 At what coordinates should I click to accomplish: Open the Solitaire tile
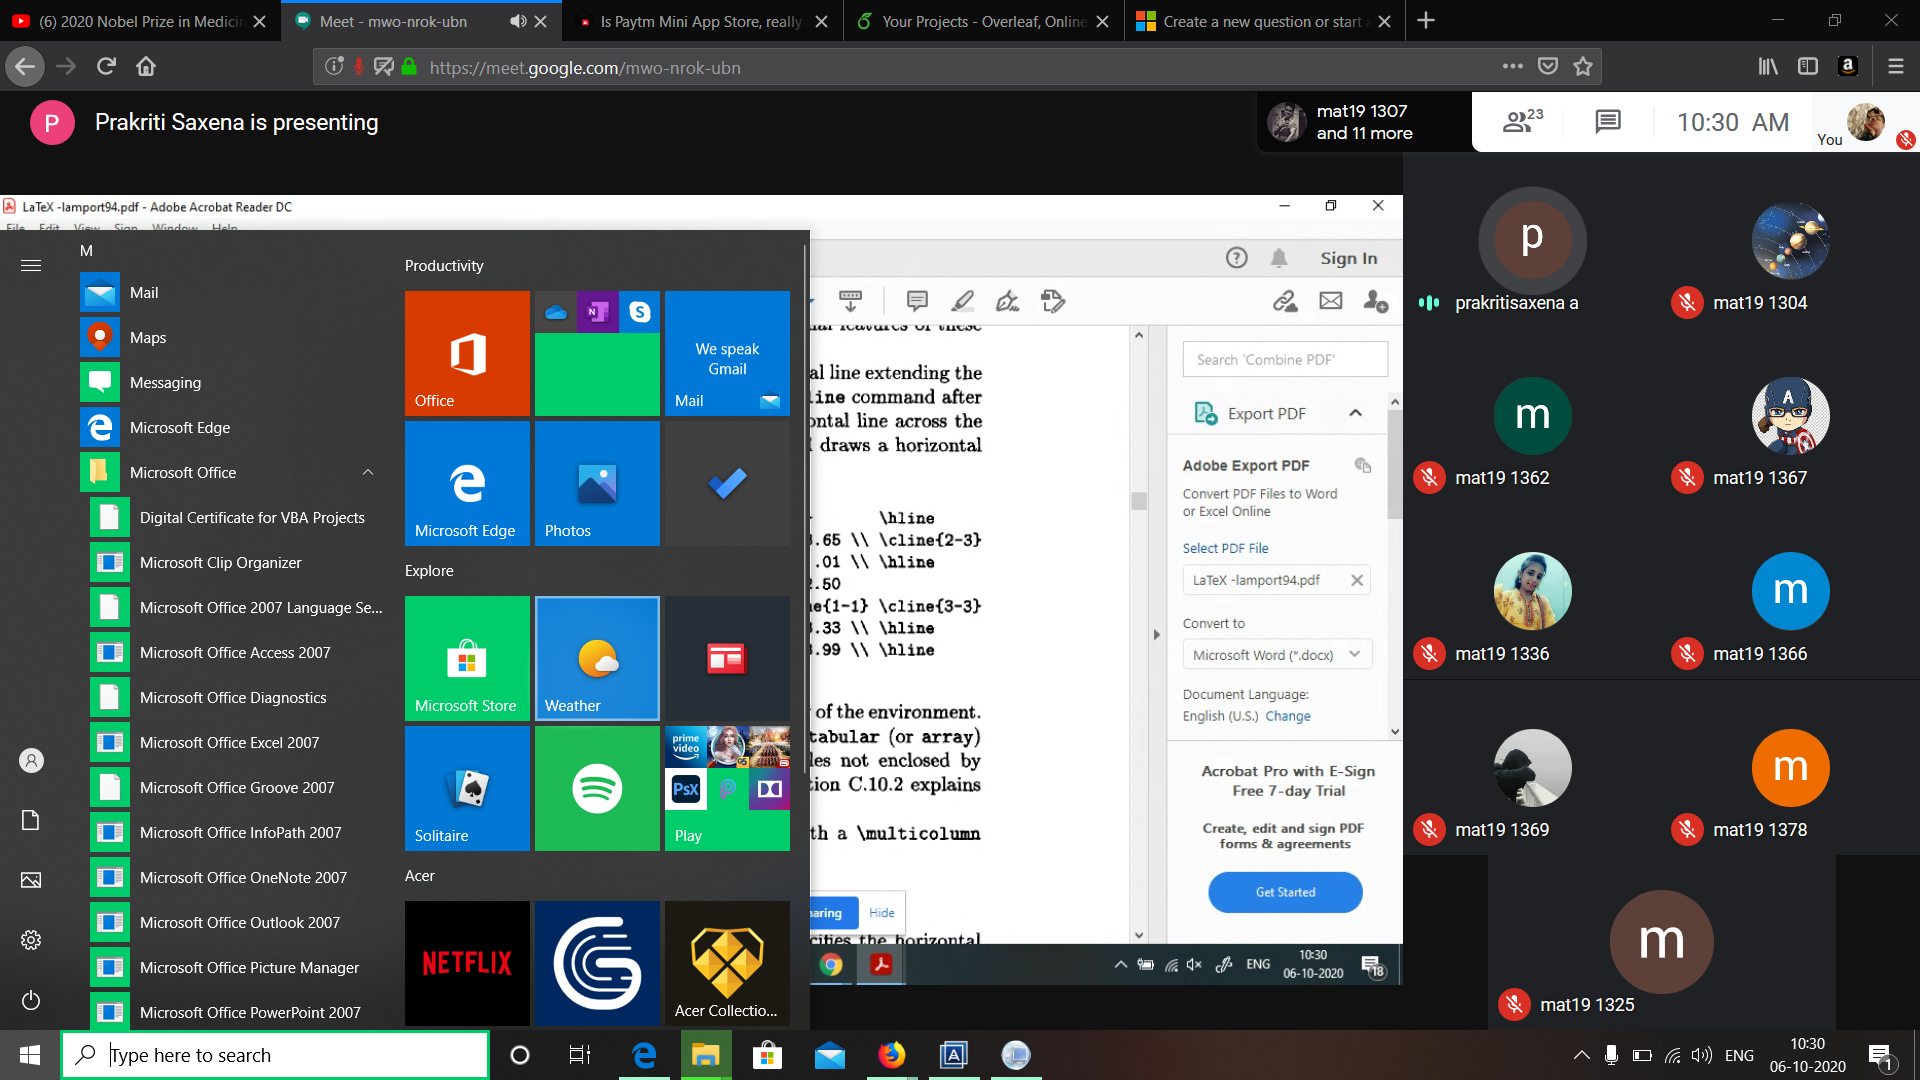[x=467, y=788]
